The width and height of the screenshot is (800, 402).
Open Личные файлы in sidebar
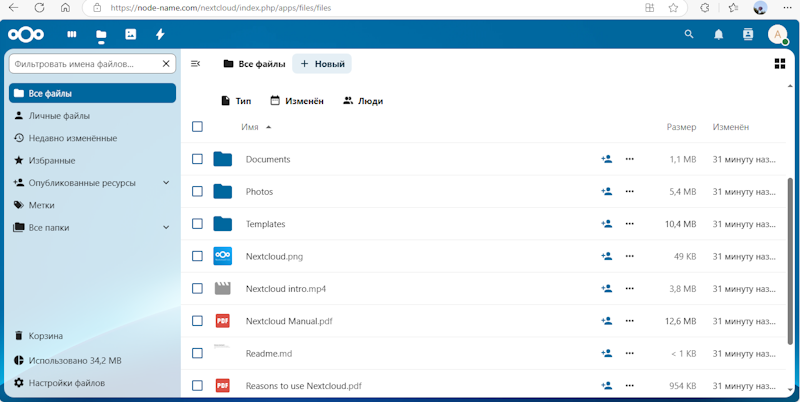92,116
